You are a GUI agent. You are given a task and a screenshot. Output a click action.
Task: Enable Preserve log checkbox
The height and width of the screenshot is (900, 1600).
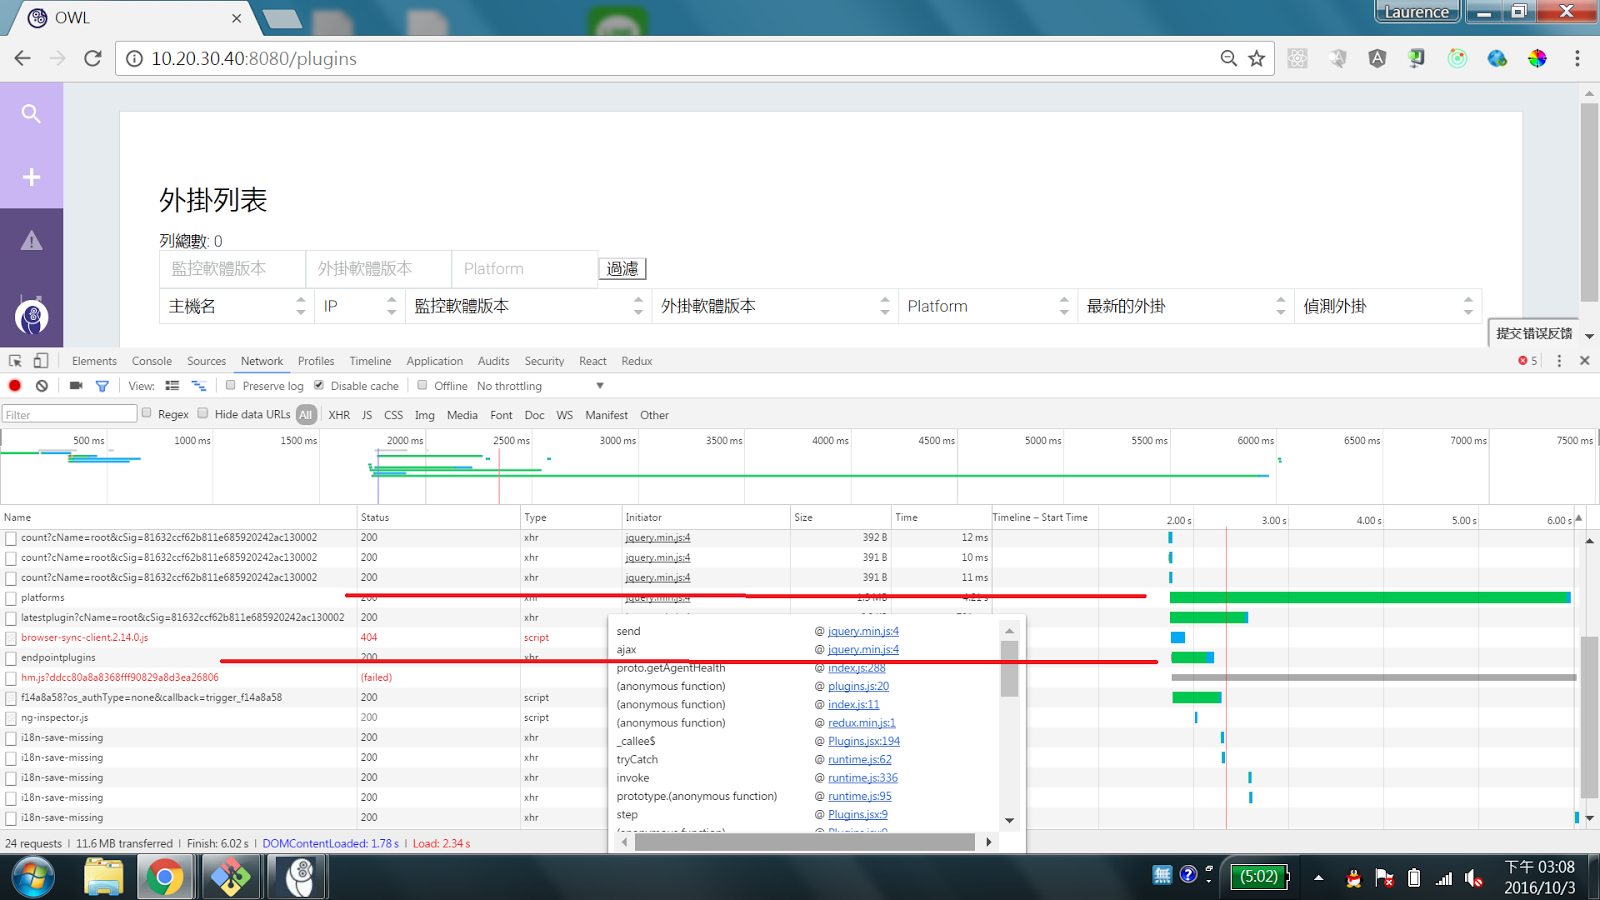pyautogui.click(x=231, y=385)
